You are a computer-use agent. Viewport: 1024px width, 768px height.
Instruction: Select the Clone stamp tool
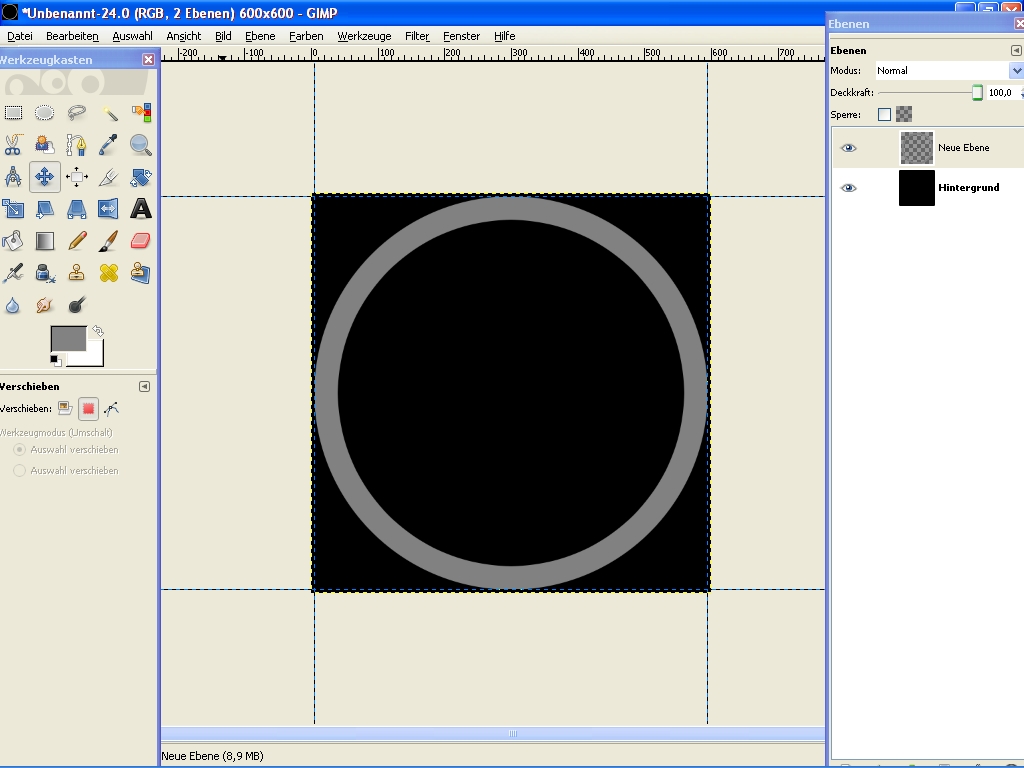(76, 273)
